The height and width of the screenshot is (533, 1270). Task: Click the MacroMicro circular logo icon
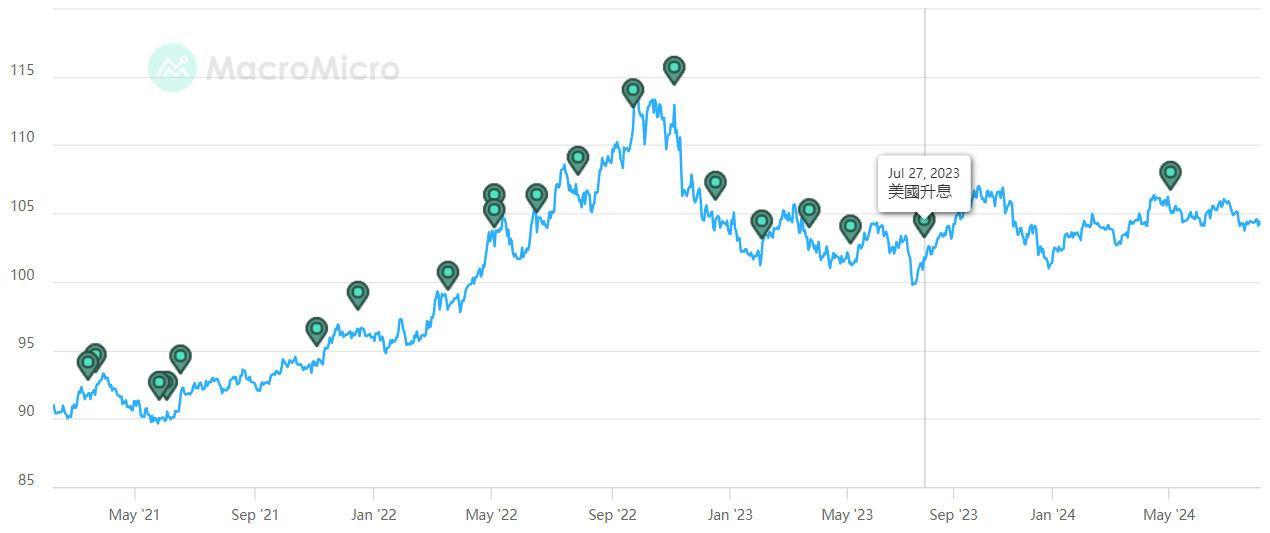coord(172,68)
